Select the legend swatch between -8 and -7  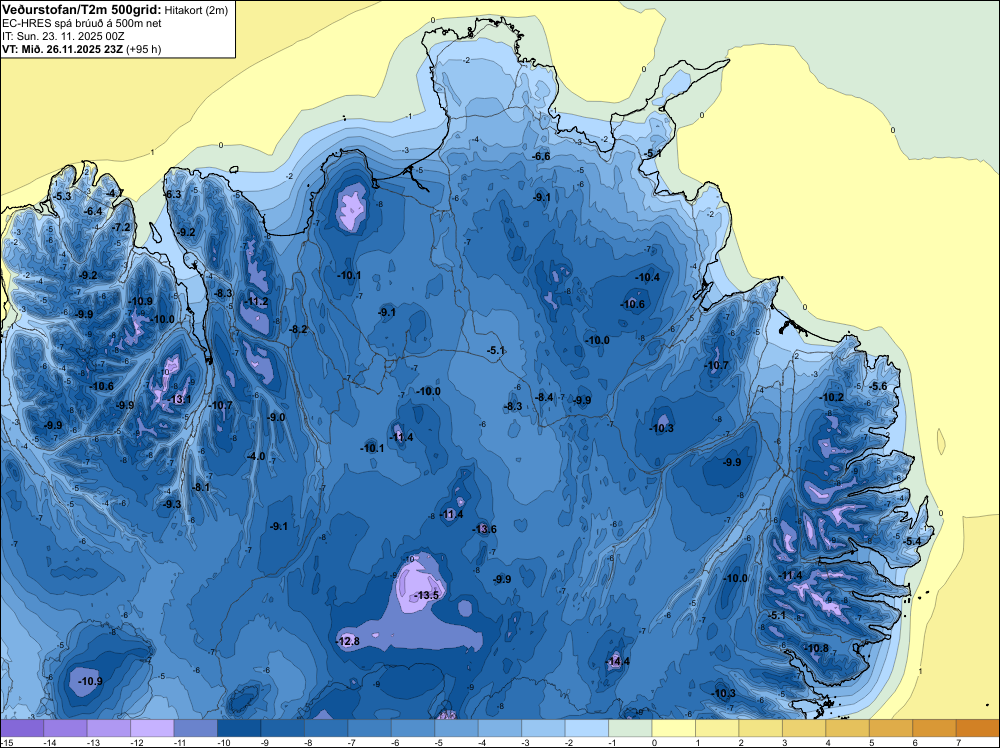click(x=326, y=728)
